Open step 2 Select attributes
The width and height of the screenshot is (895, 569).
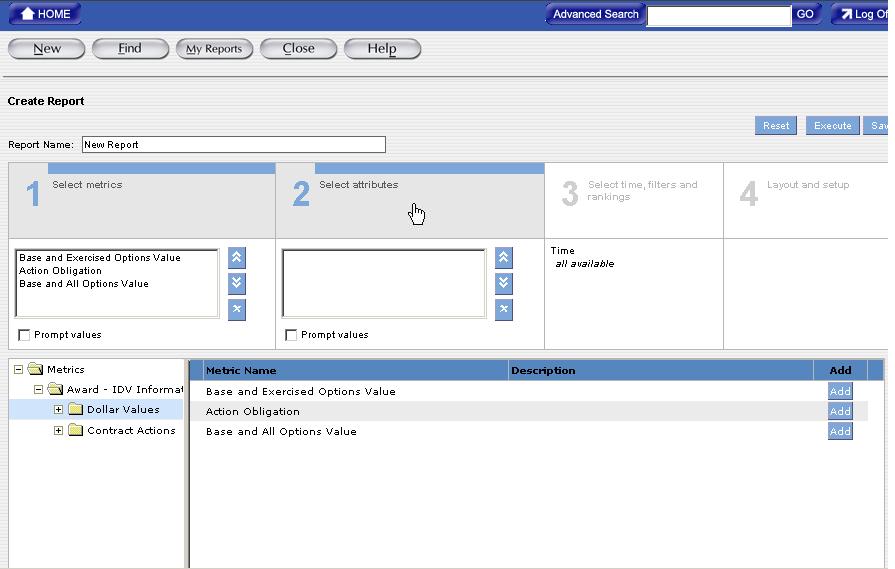coord(410,200)
